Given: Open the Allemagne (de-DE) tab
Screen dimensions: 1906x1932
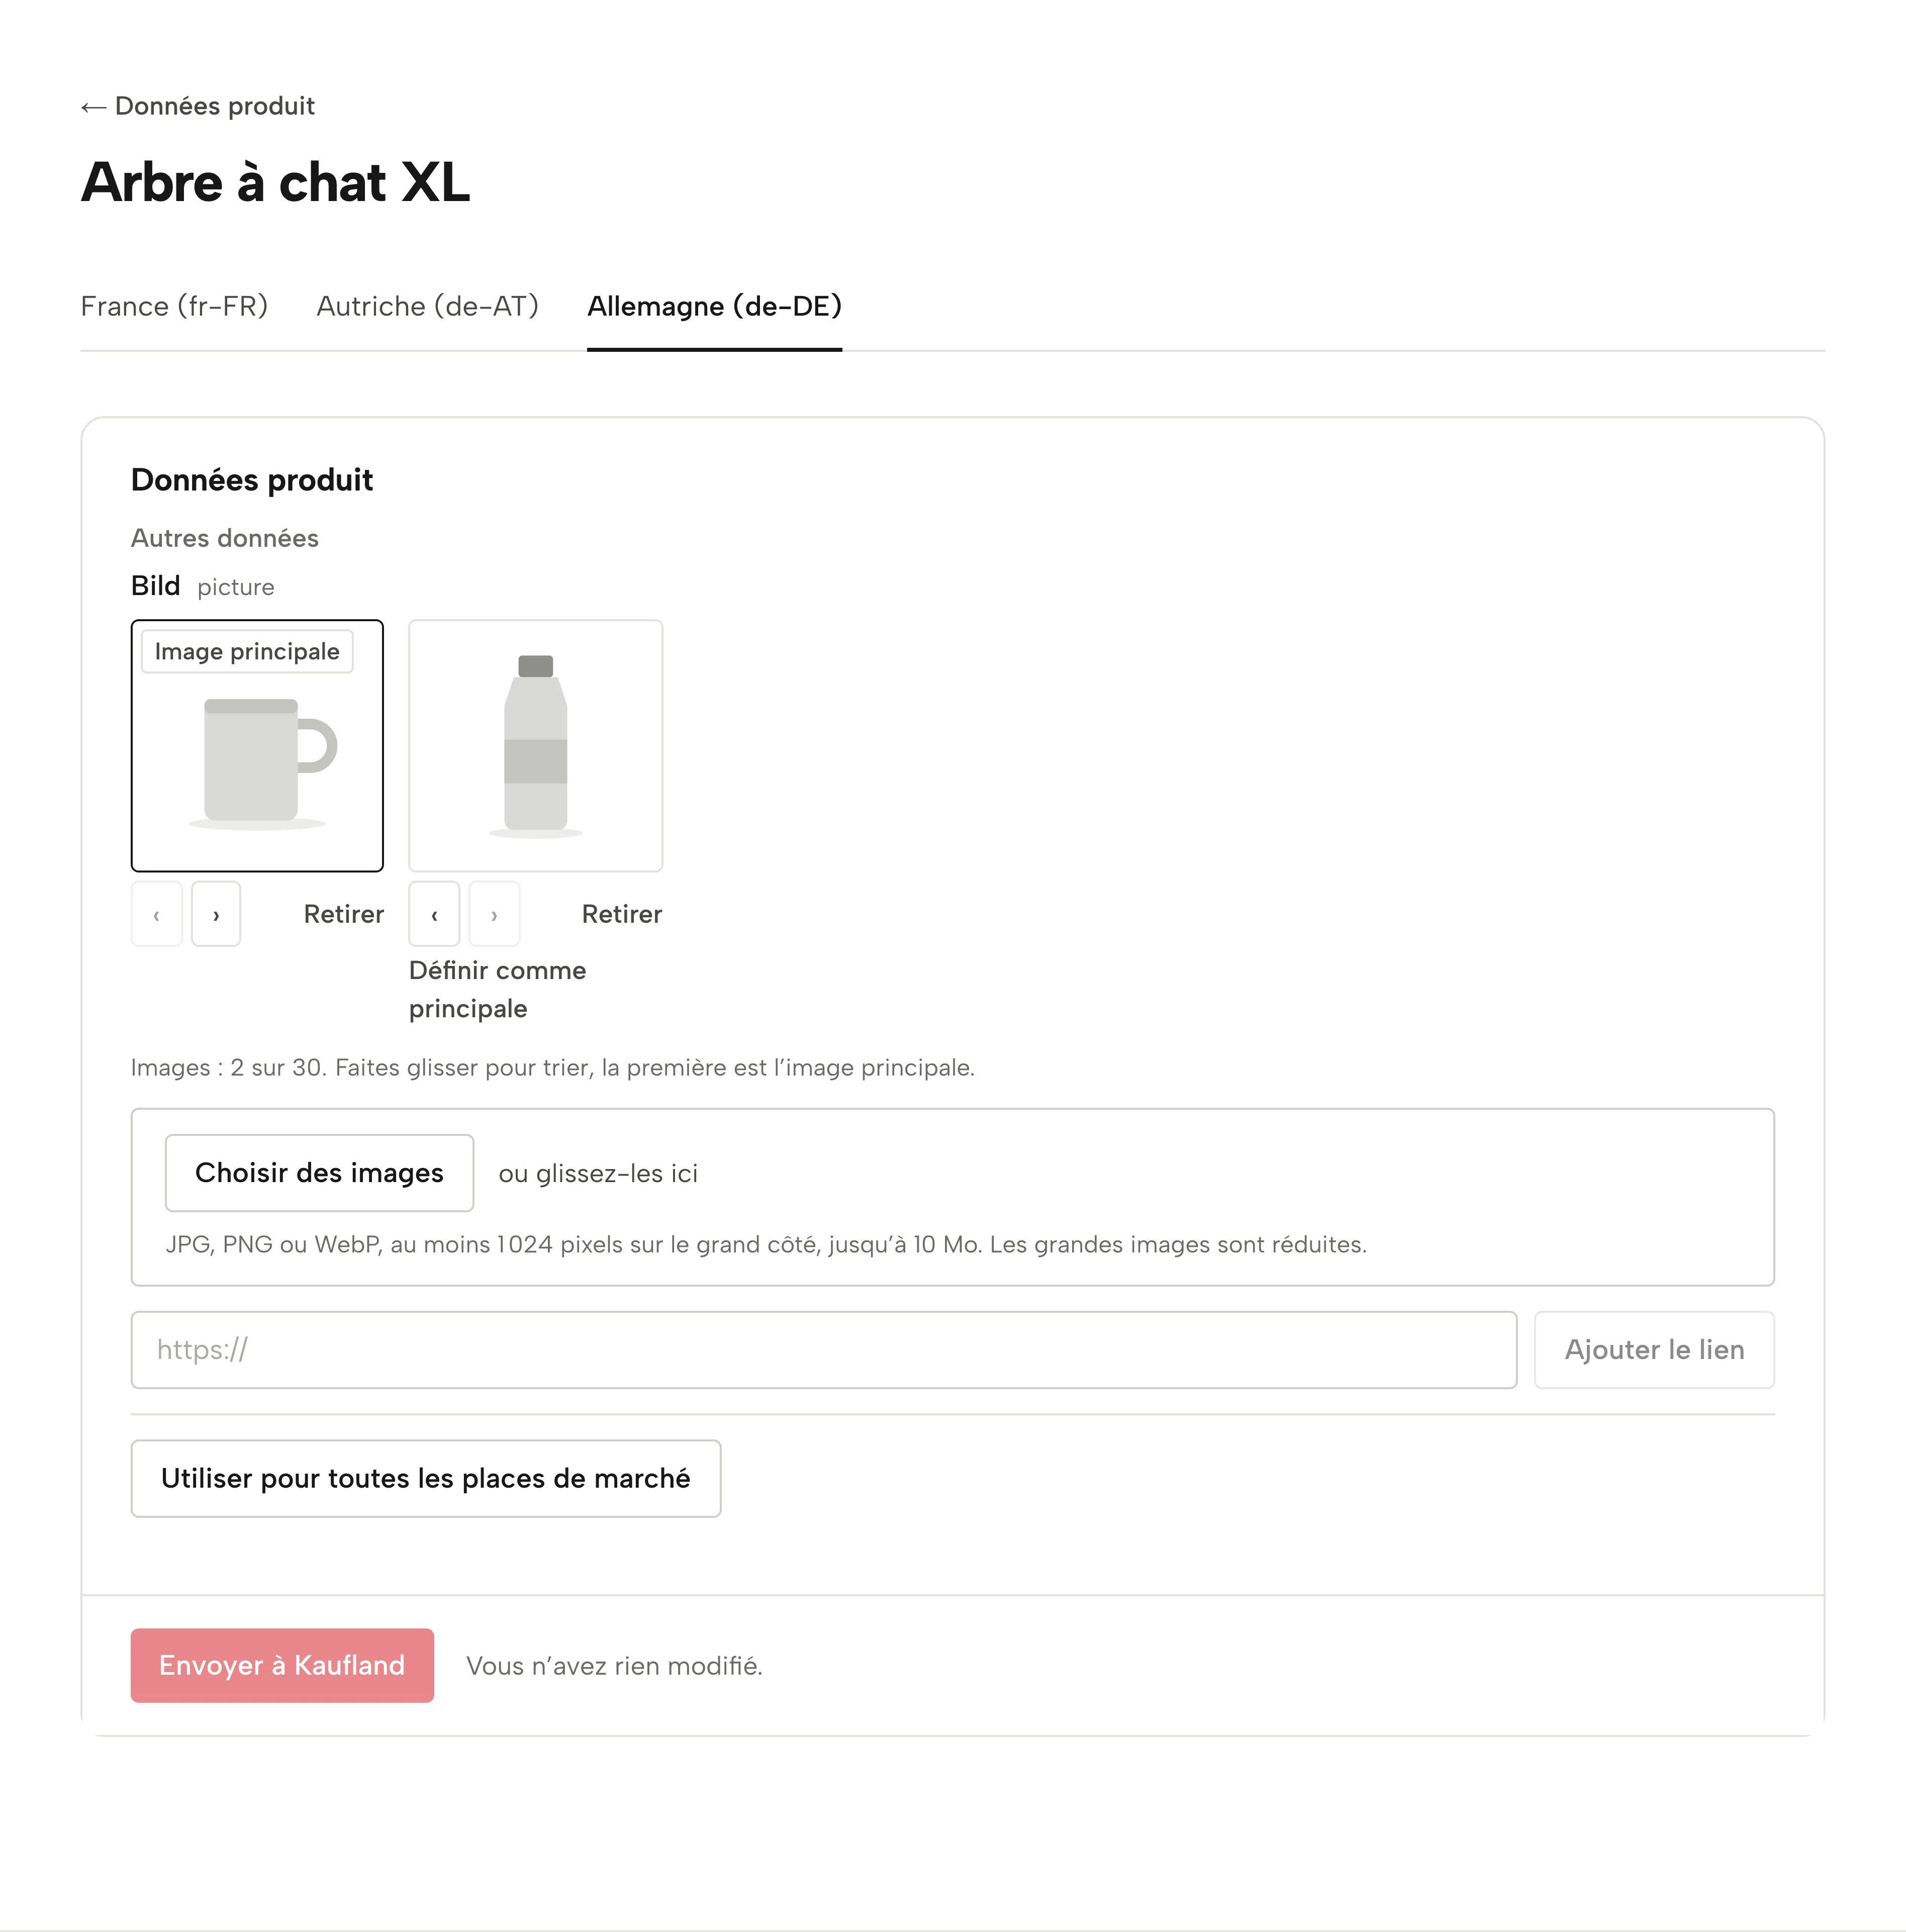Looking at the screenshot, I should click(714, 306).
